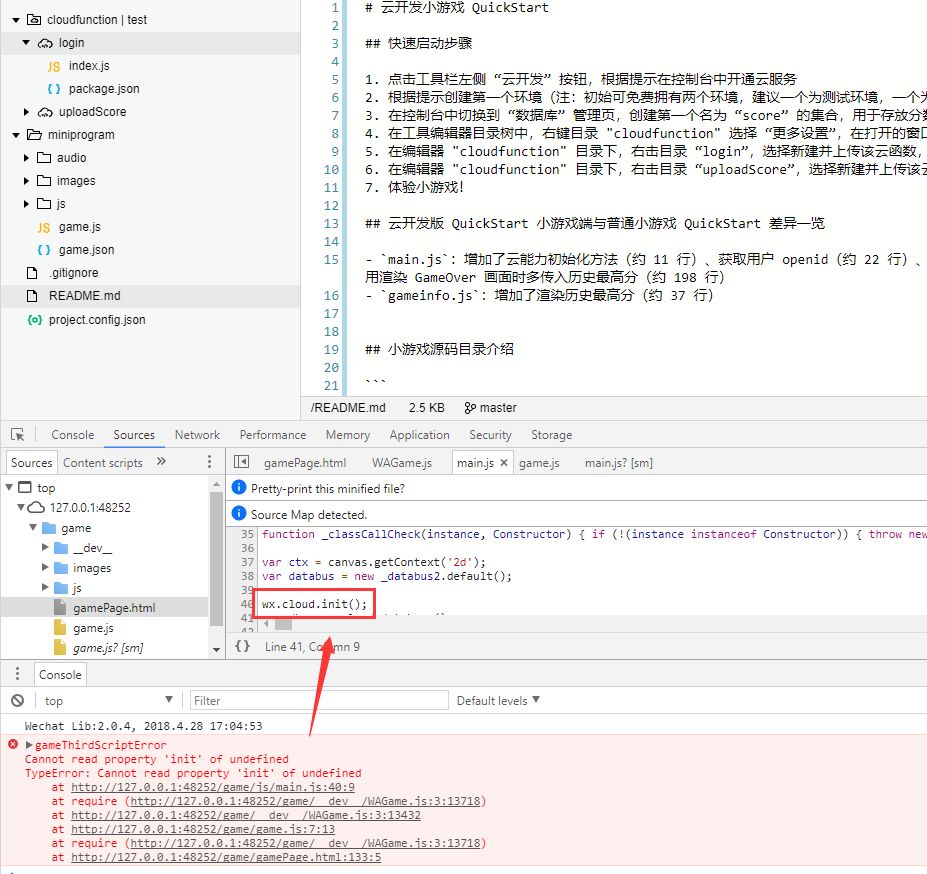
Task: Open the Storage tab
Action: click(552, 435)
